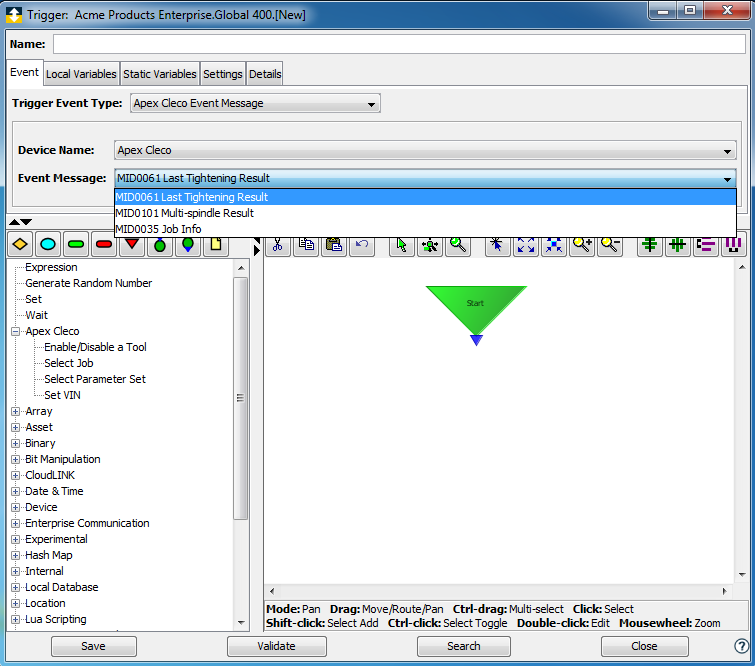
Task: Collapse the Apex Cleco tree node
Action: (15, 331)
